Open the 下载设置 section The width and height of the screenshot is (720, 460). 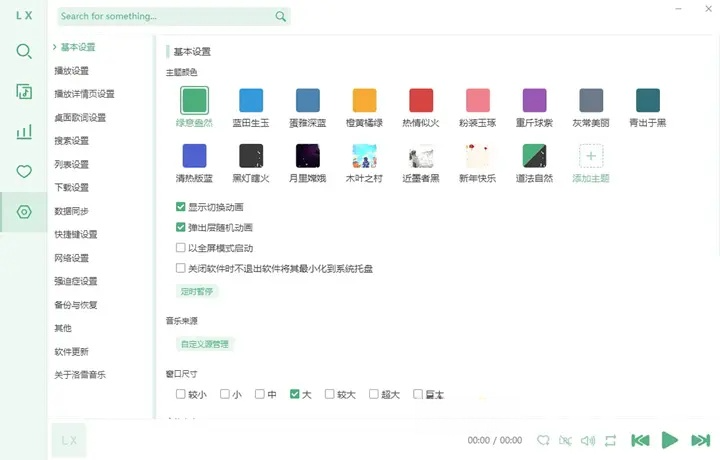click(x=72, y=188)
